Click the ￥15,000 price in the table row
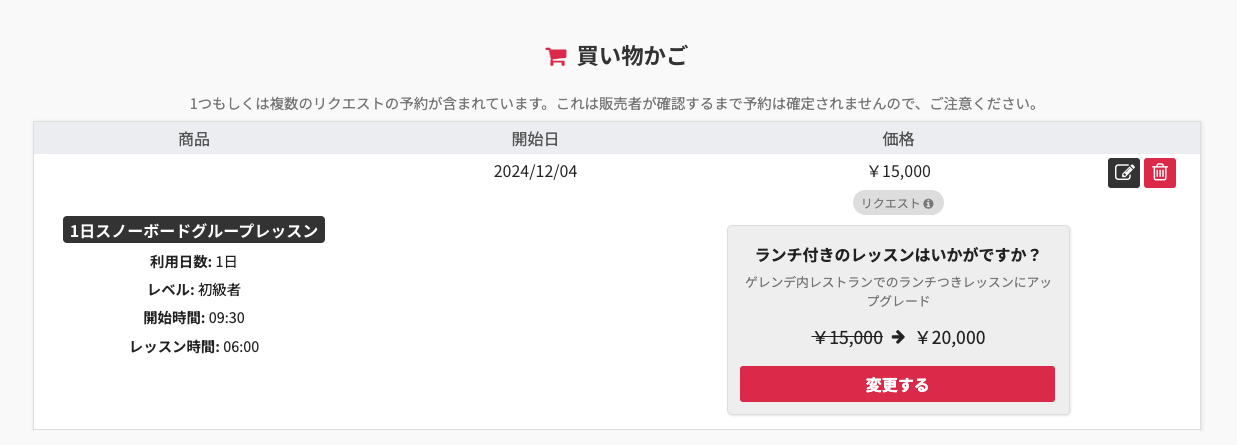The height and width of the screenshot is (445, 1237). click(x=898, y=171)
